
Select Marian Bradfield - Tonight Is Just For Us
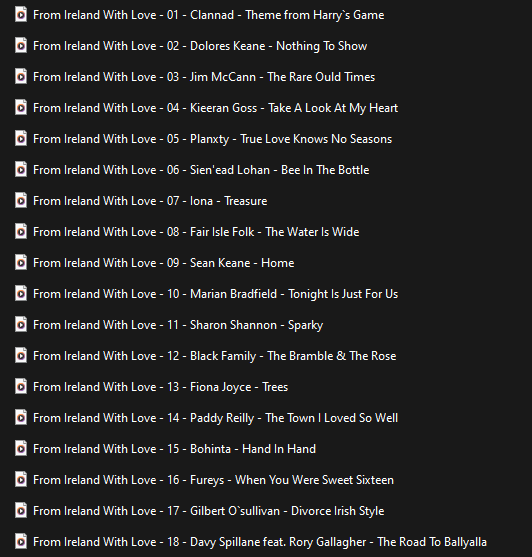click(x=215, y=294)
